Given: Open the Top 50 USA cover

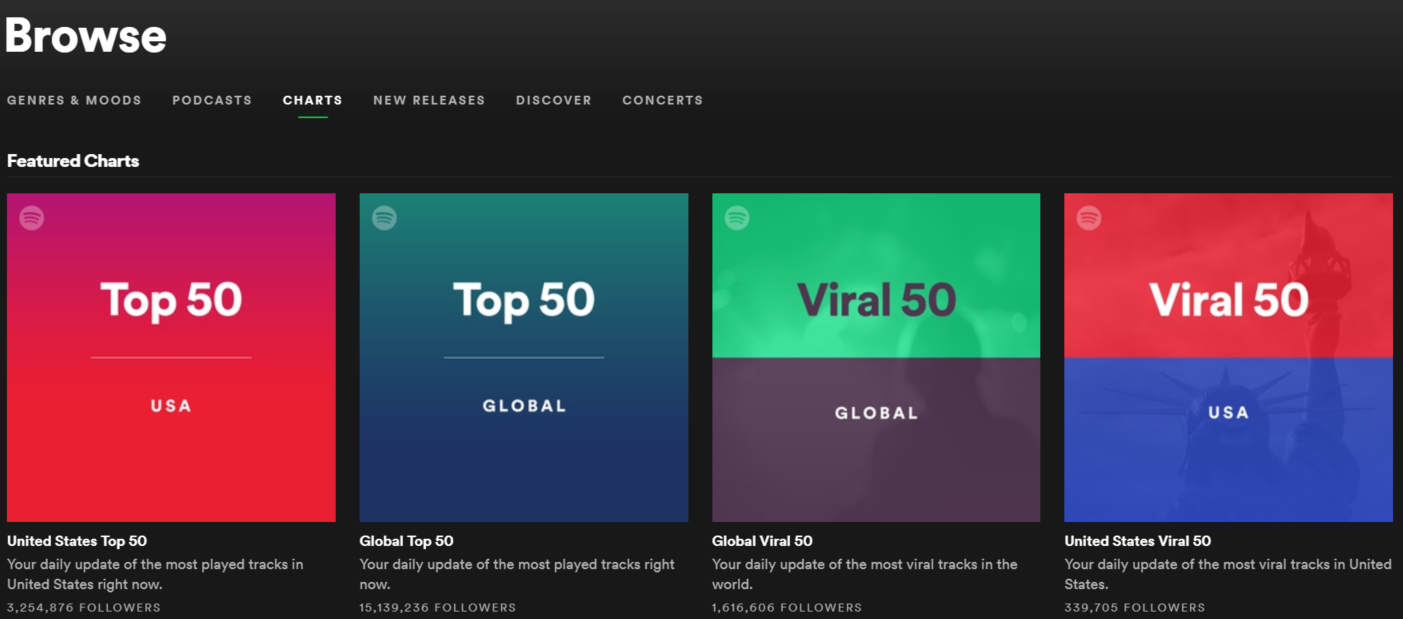Looking at the screenshot, I should point(171,358).
